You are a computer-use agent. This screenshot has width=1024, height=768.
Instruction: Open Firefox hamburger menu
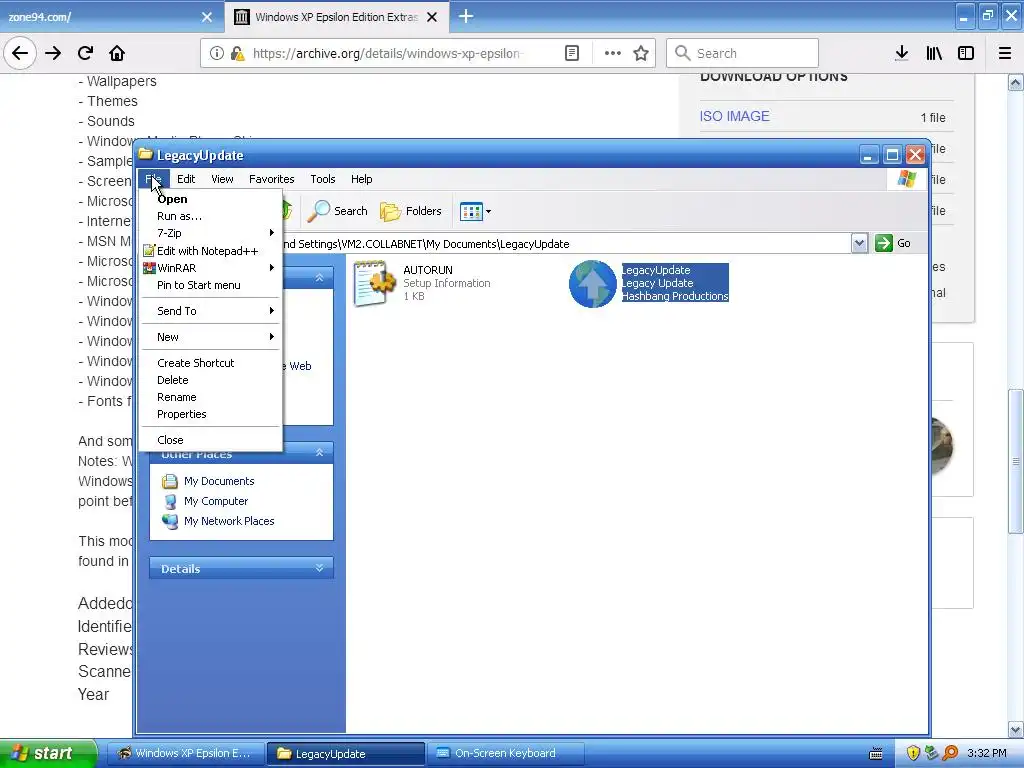pyautogui.click(x=1005, y=54)
